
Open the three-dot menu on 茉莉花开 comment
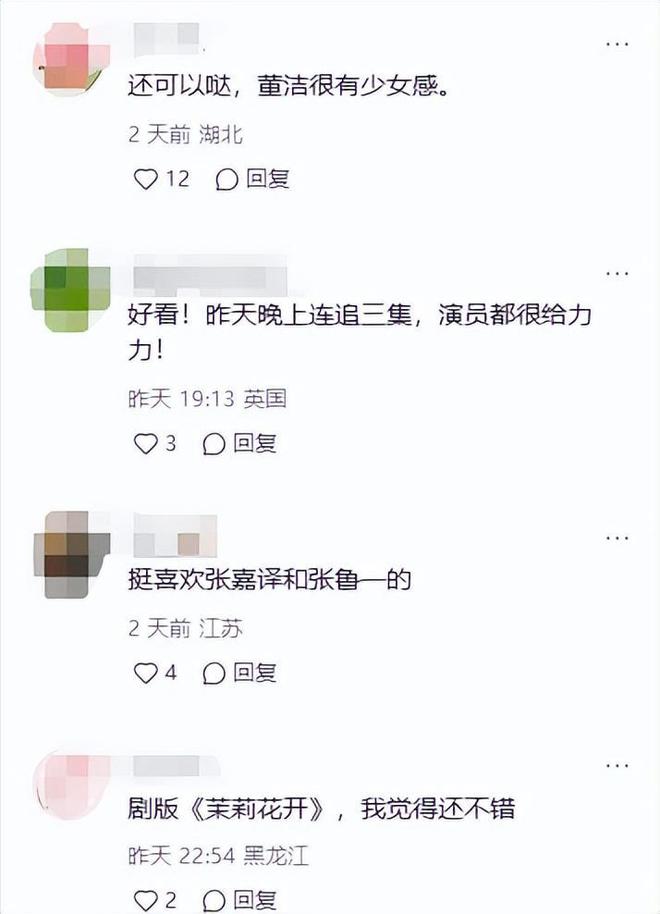pyautogui.click(x=617, y=765)
